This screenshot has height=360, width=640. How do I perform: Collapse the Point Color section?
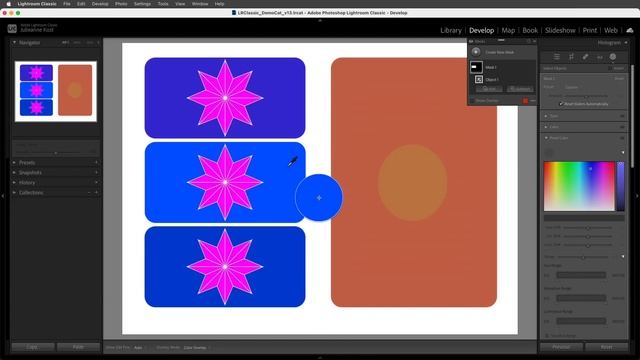(x=546, y=138)
